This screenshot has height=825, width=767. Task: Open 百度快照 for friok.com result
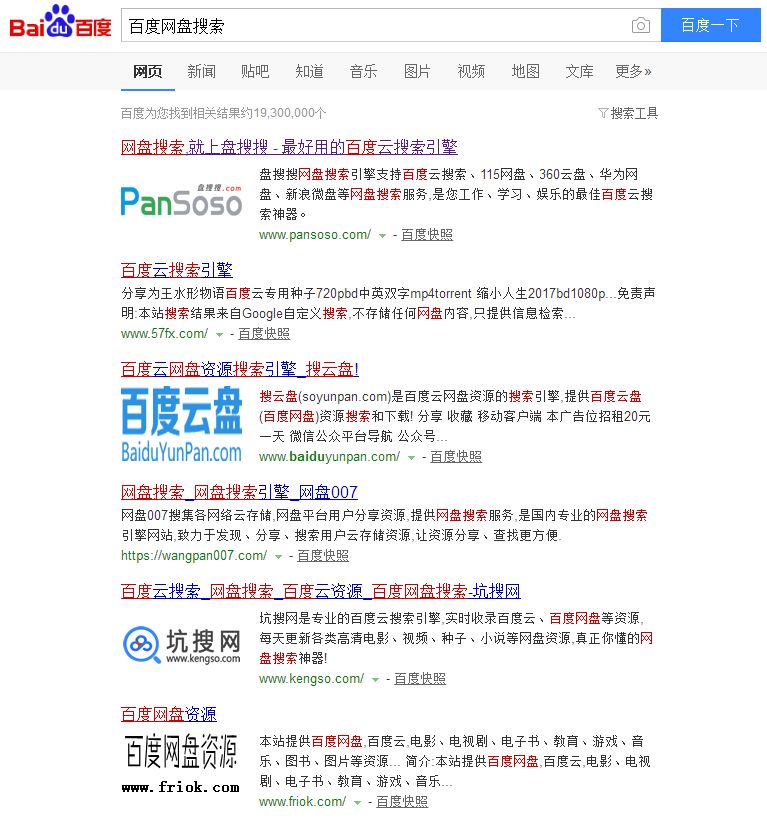click(402, 802)
